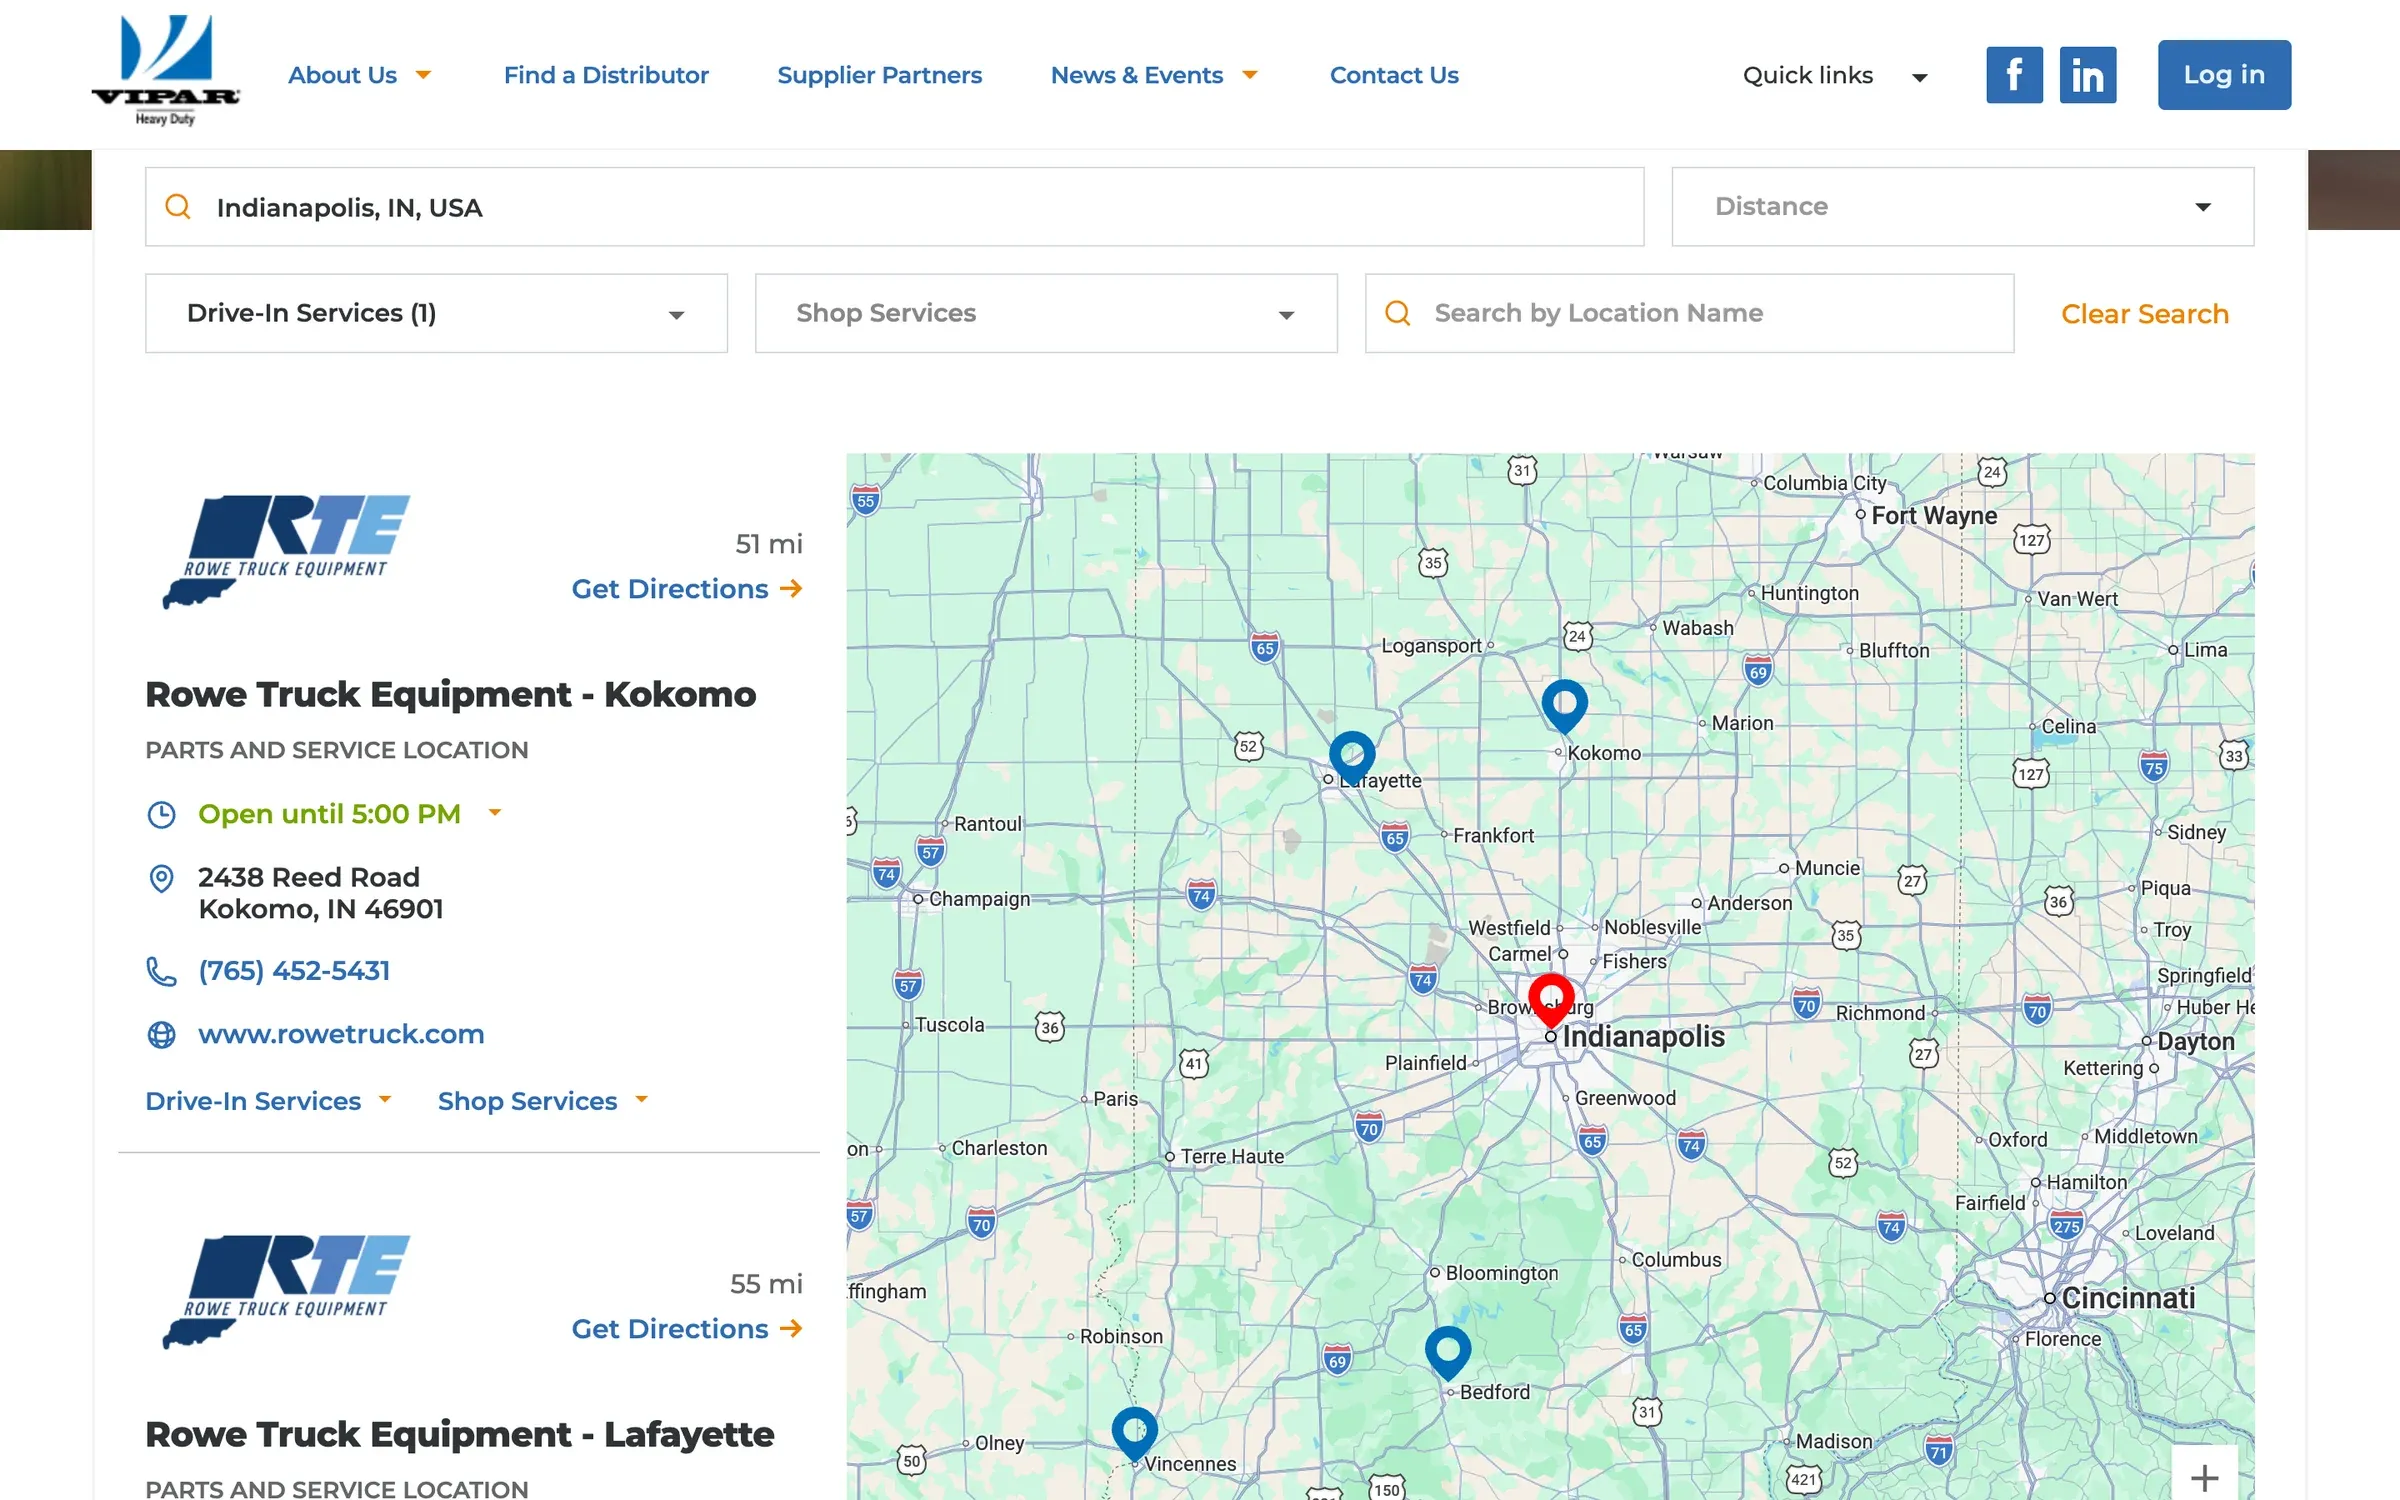Go to Find a Distributor
This screenshot has width=2400, height=1500.
click(x=606, y=75)
